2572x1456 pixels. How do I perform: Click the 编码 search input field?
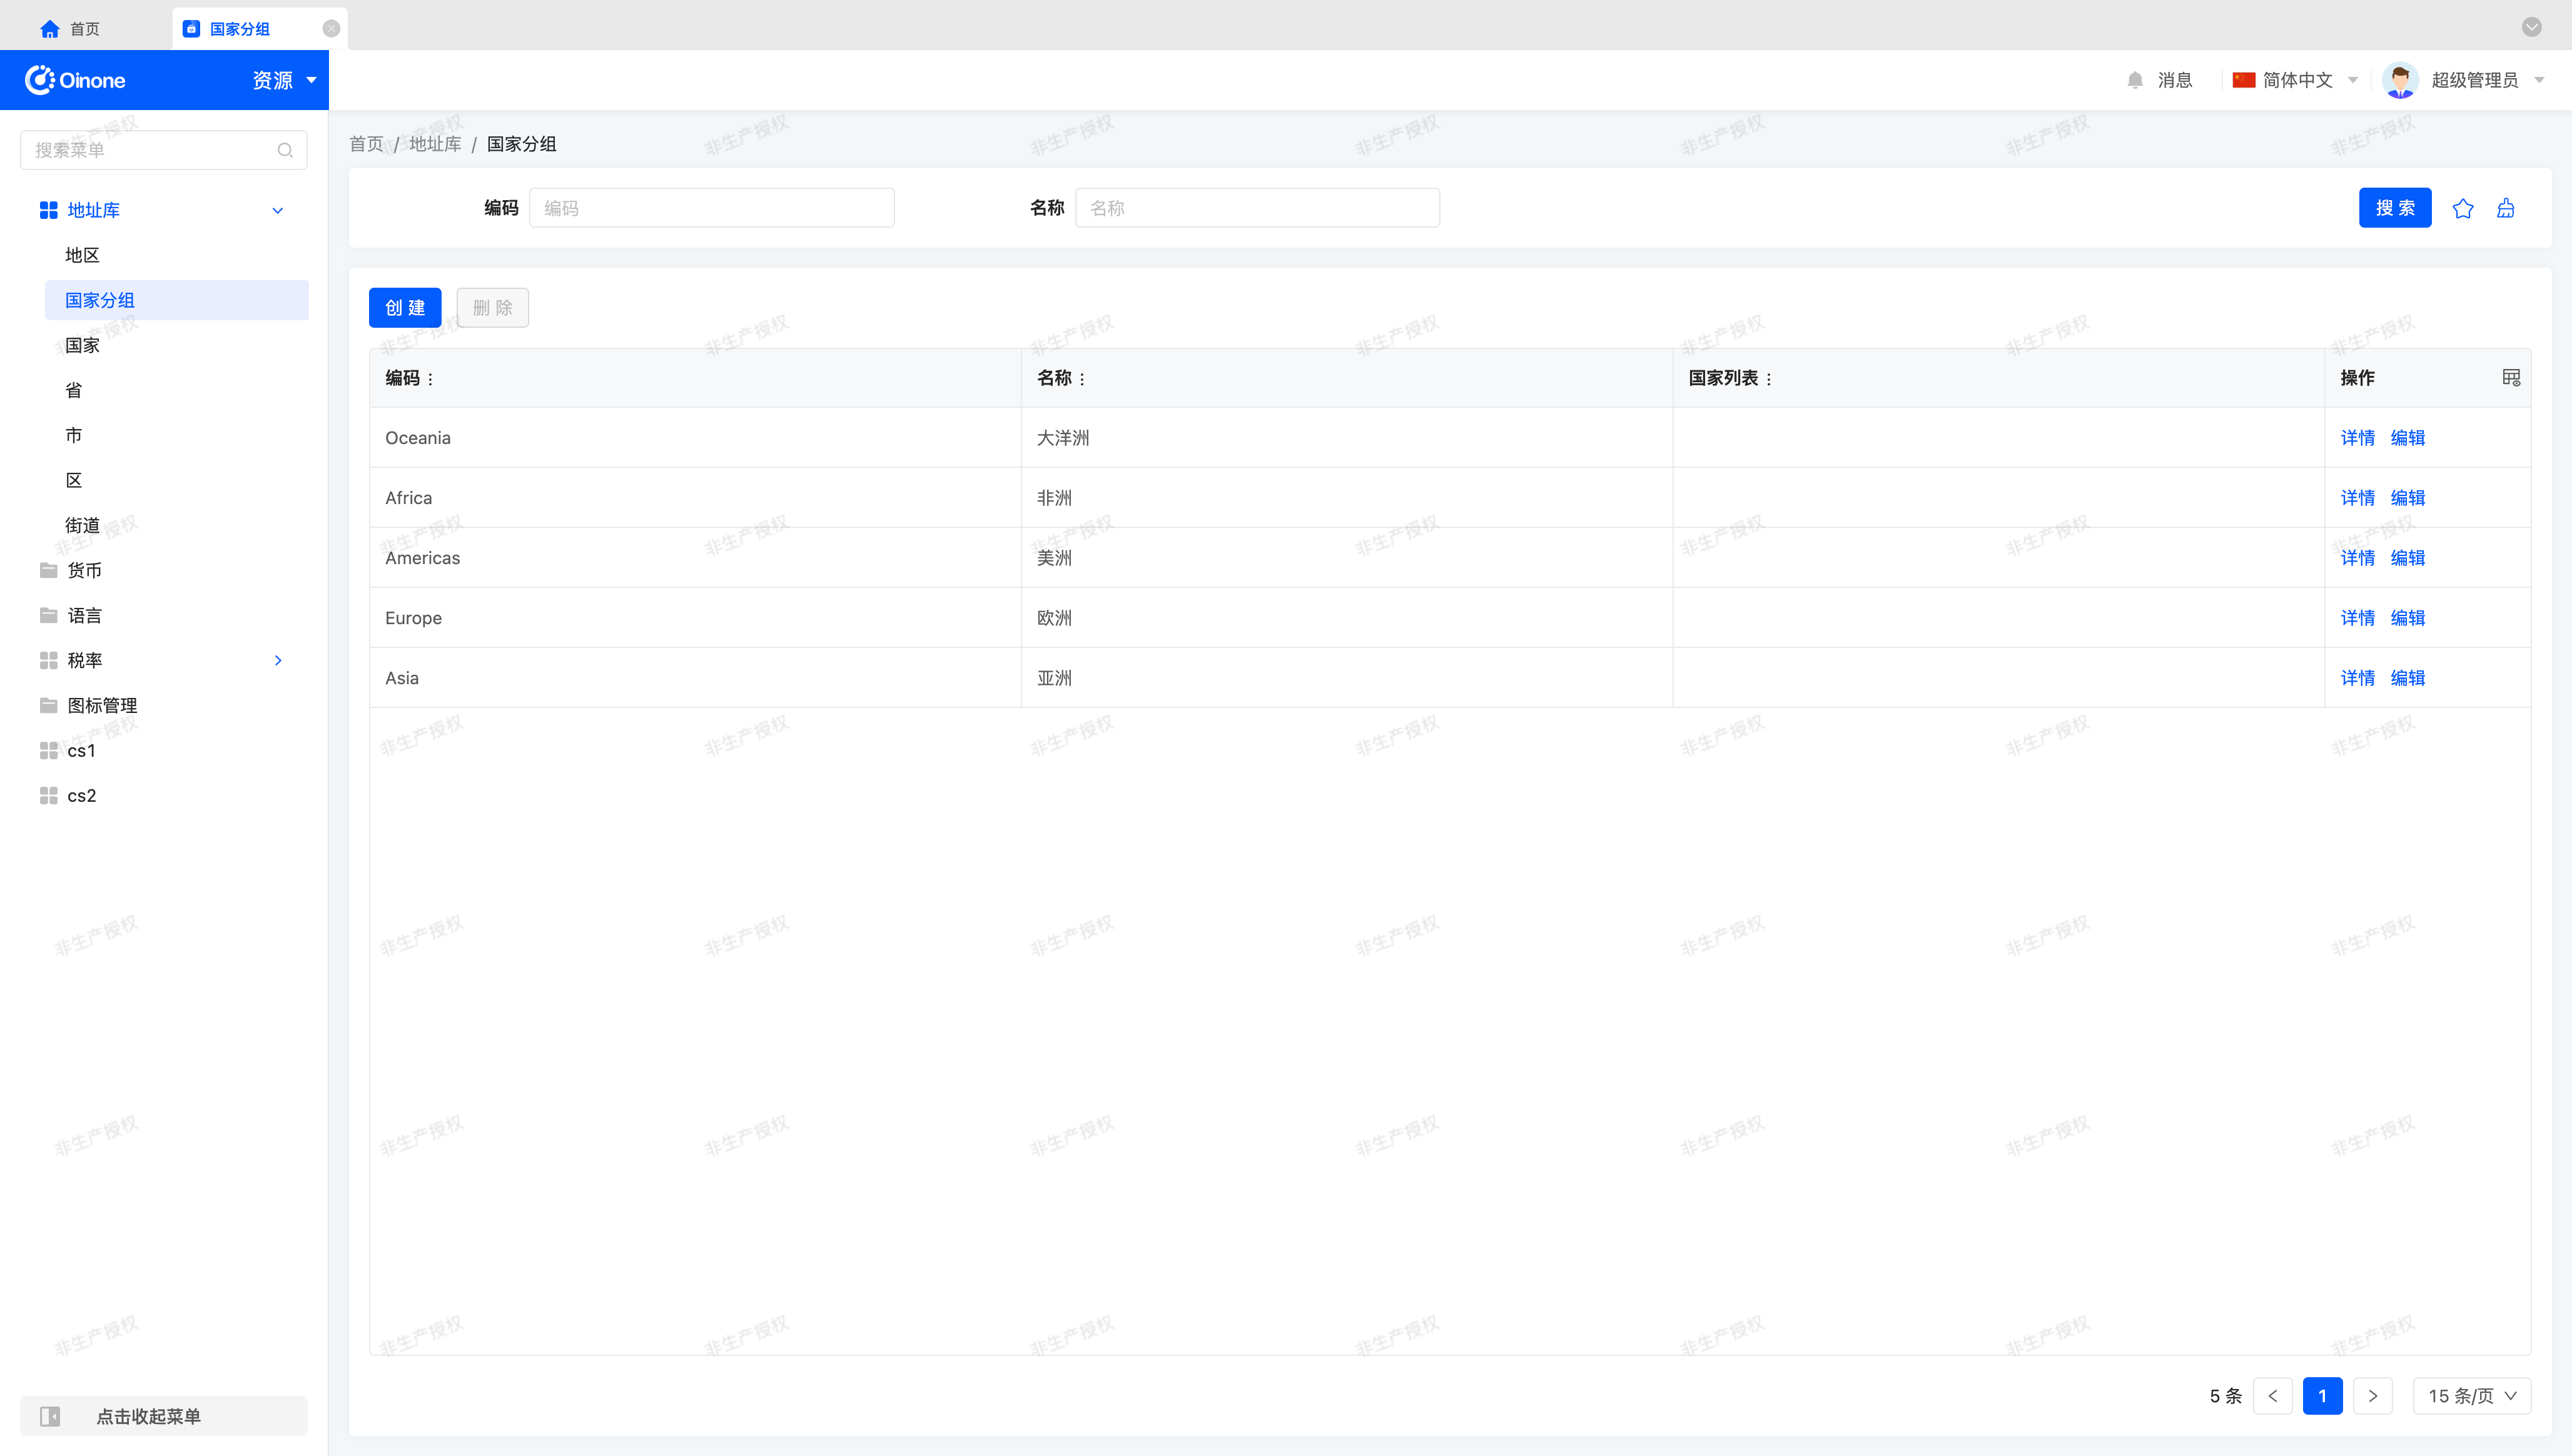(x=711, y=208)
